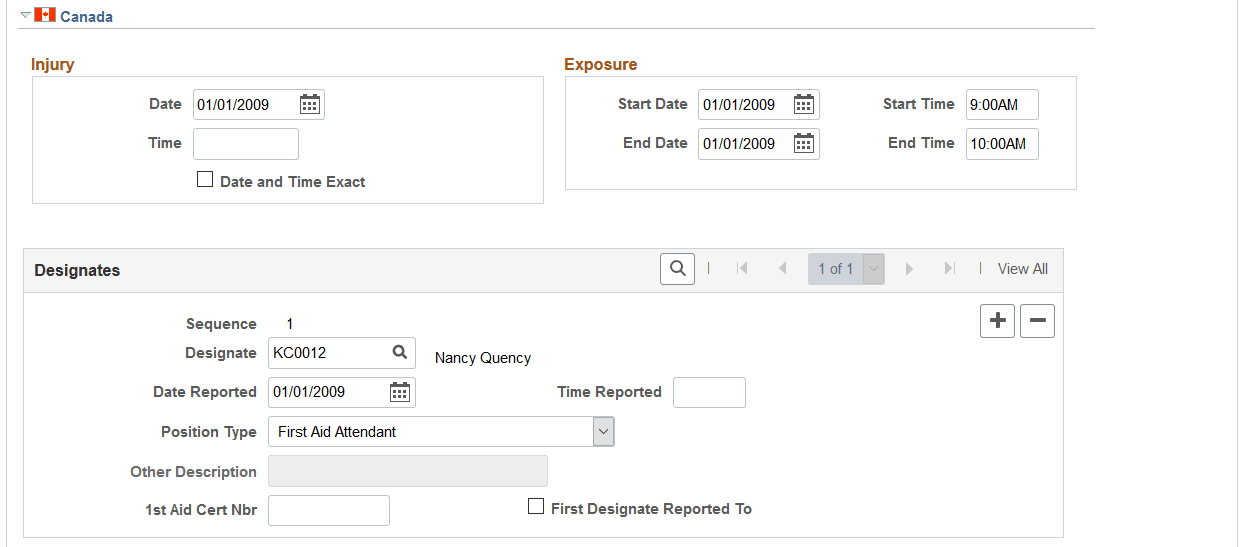Click the Designate lookup magnifier icon
The height and width of the screenshot is (547, 1246).
399,352
